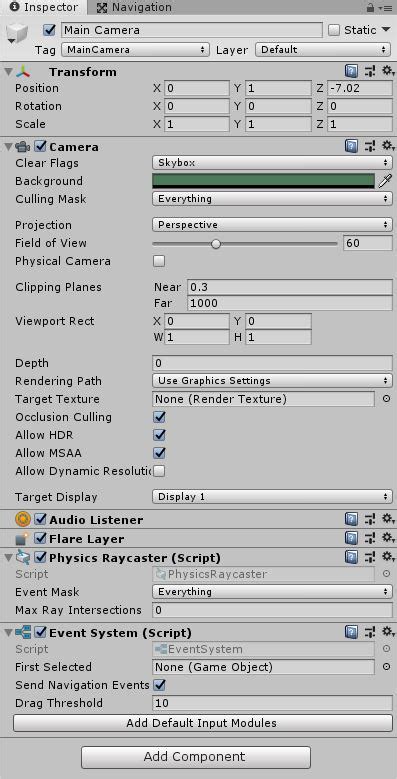Open Static options dropdown arrow
397x779 pixels.
pos(386,30)
